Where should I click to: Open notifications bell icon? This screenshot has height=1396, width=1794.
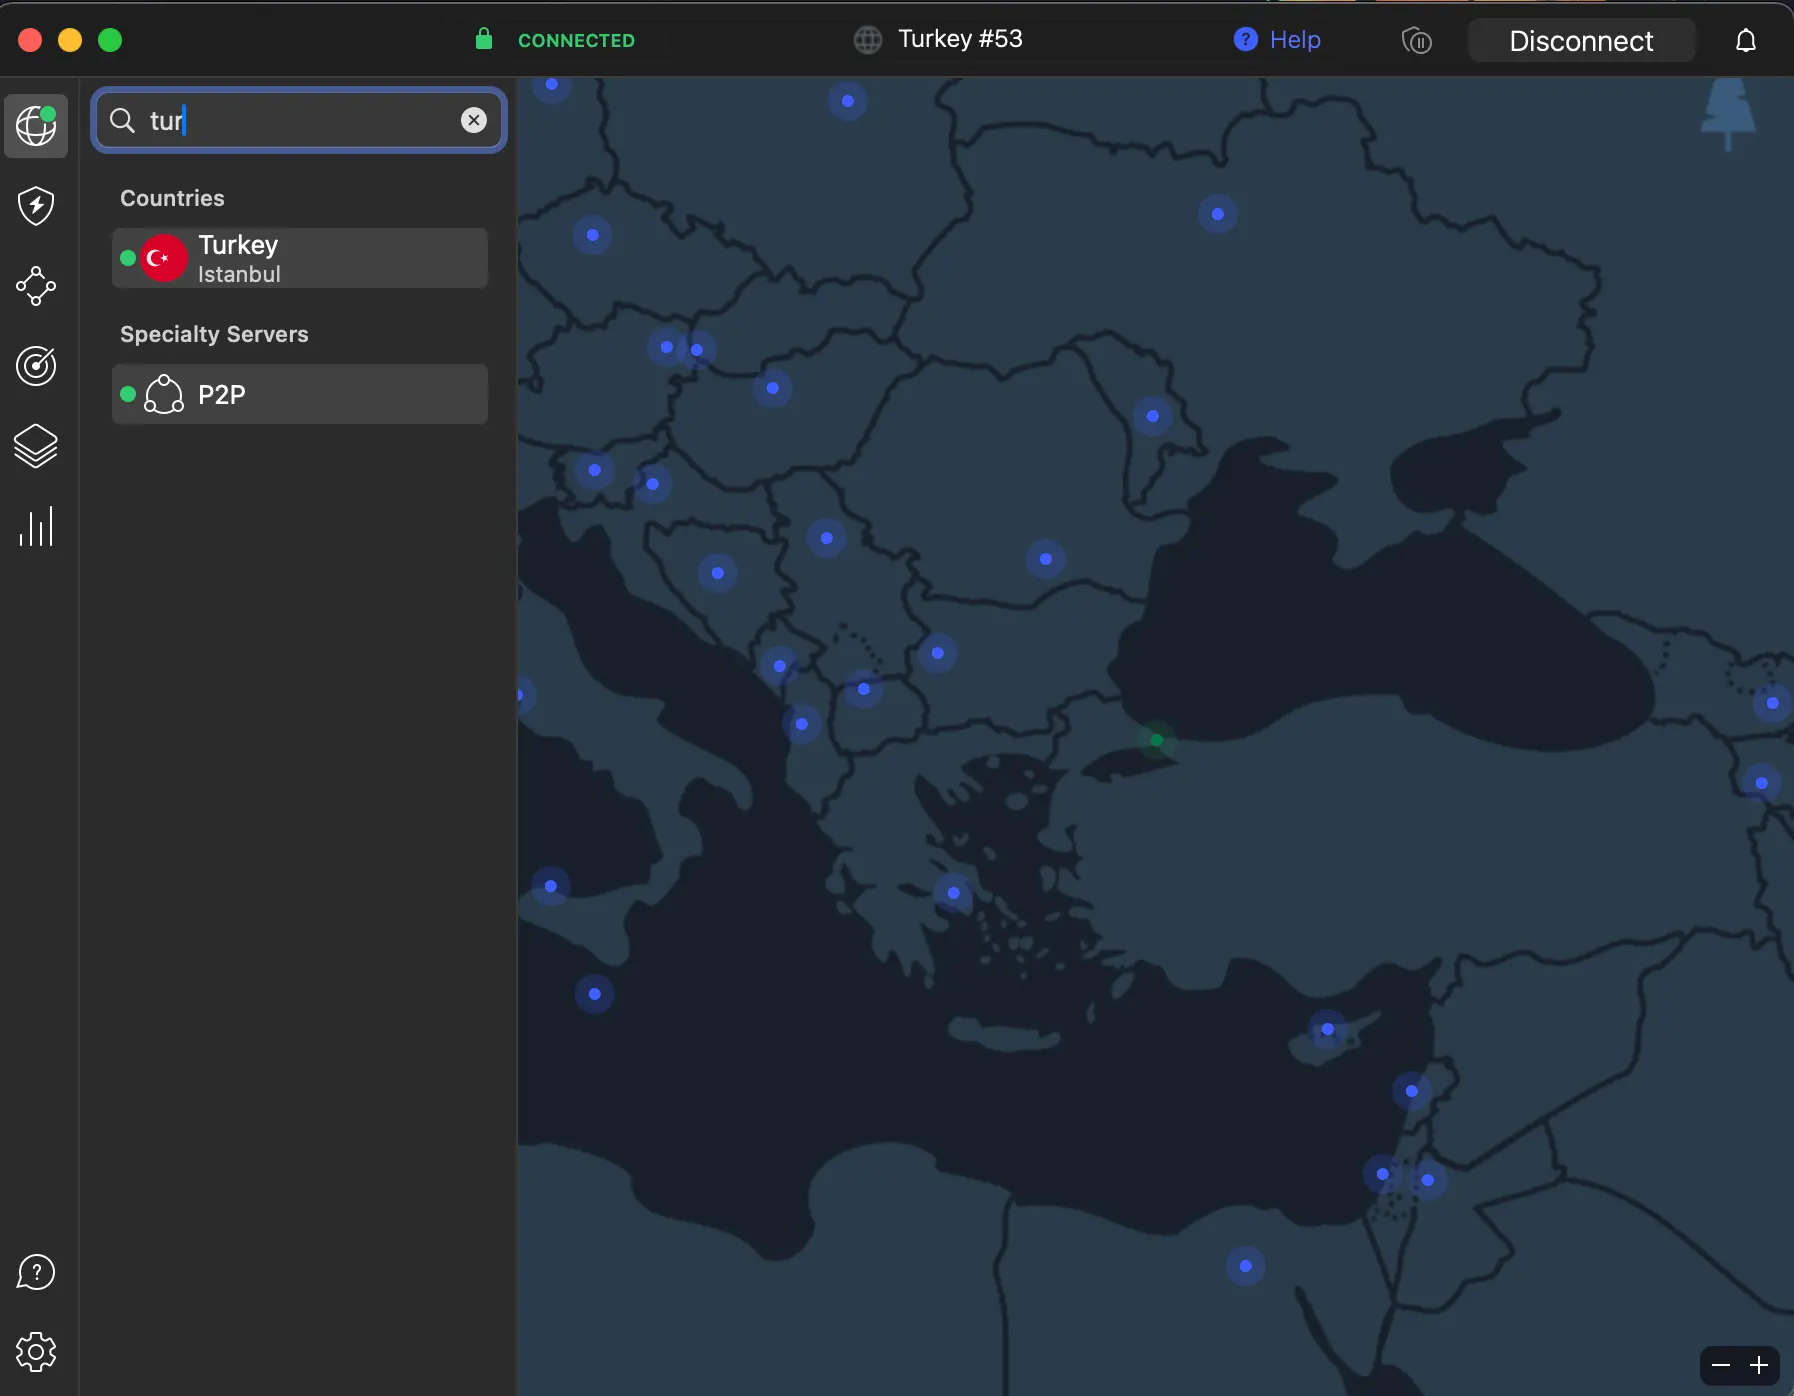[x=1746, y=40]
